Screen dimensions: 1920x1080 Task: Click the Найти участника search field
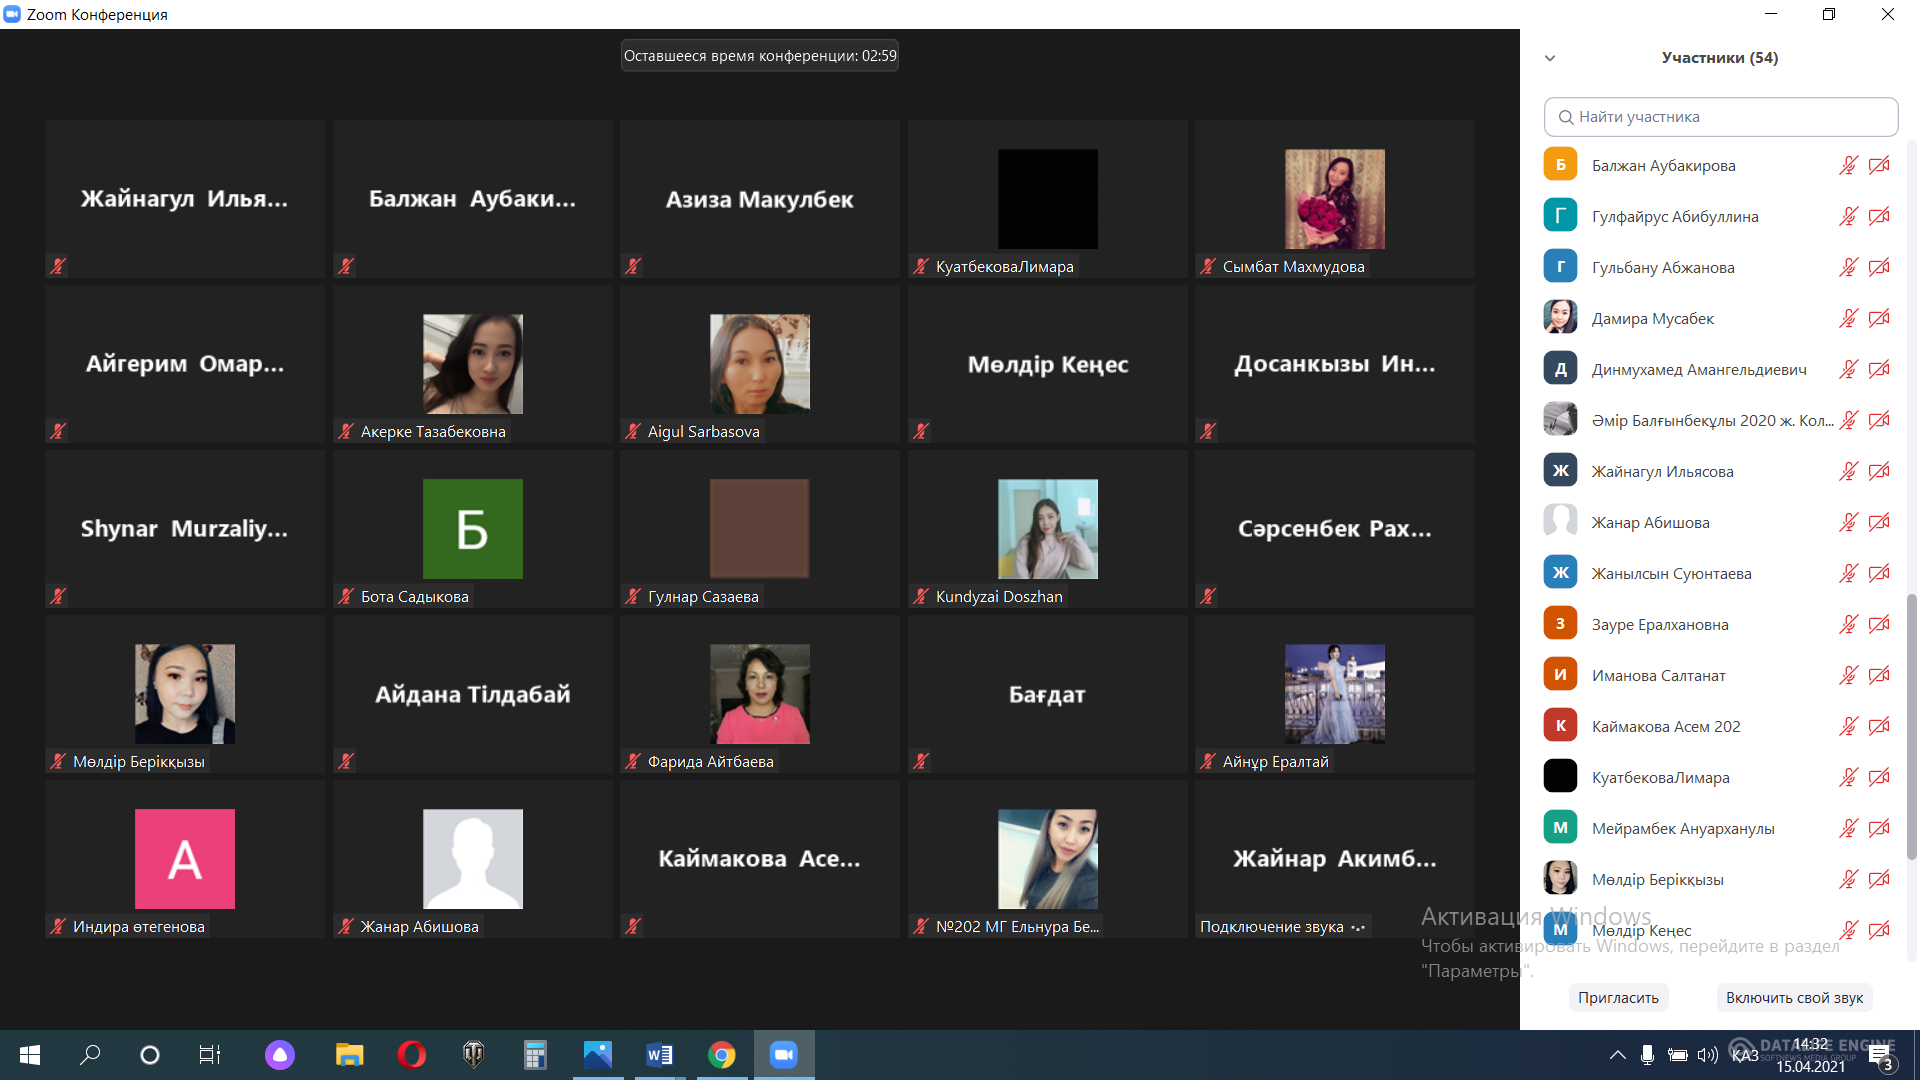click(x=1720, y=117)
